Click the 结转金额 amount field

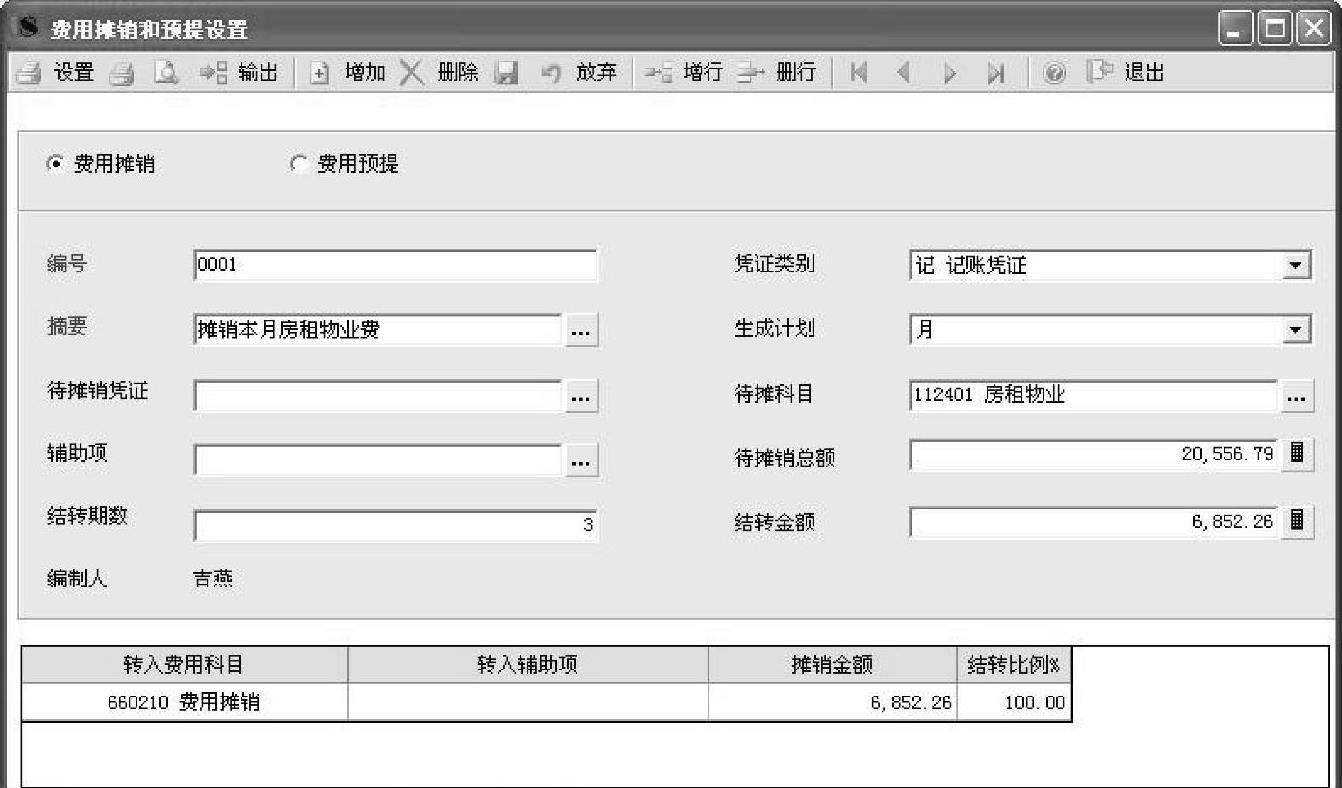pyautogui.click(x=1094, y=522)
